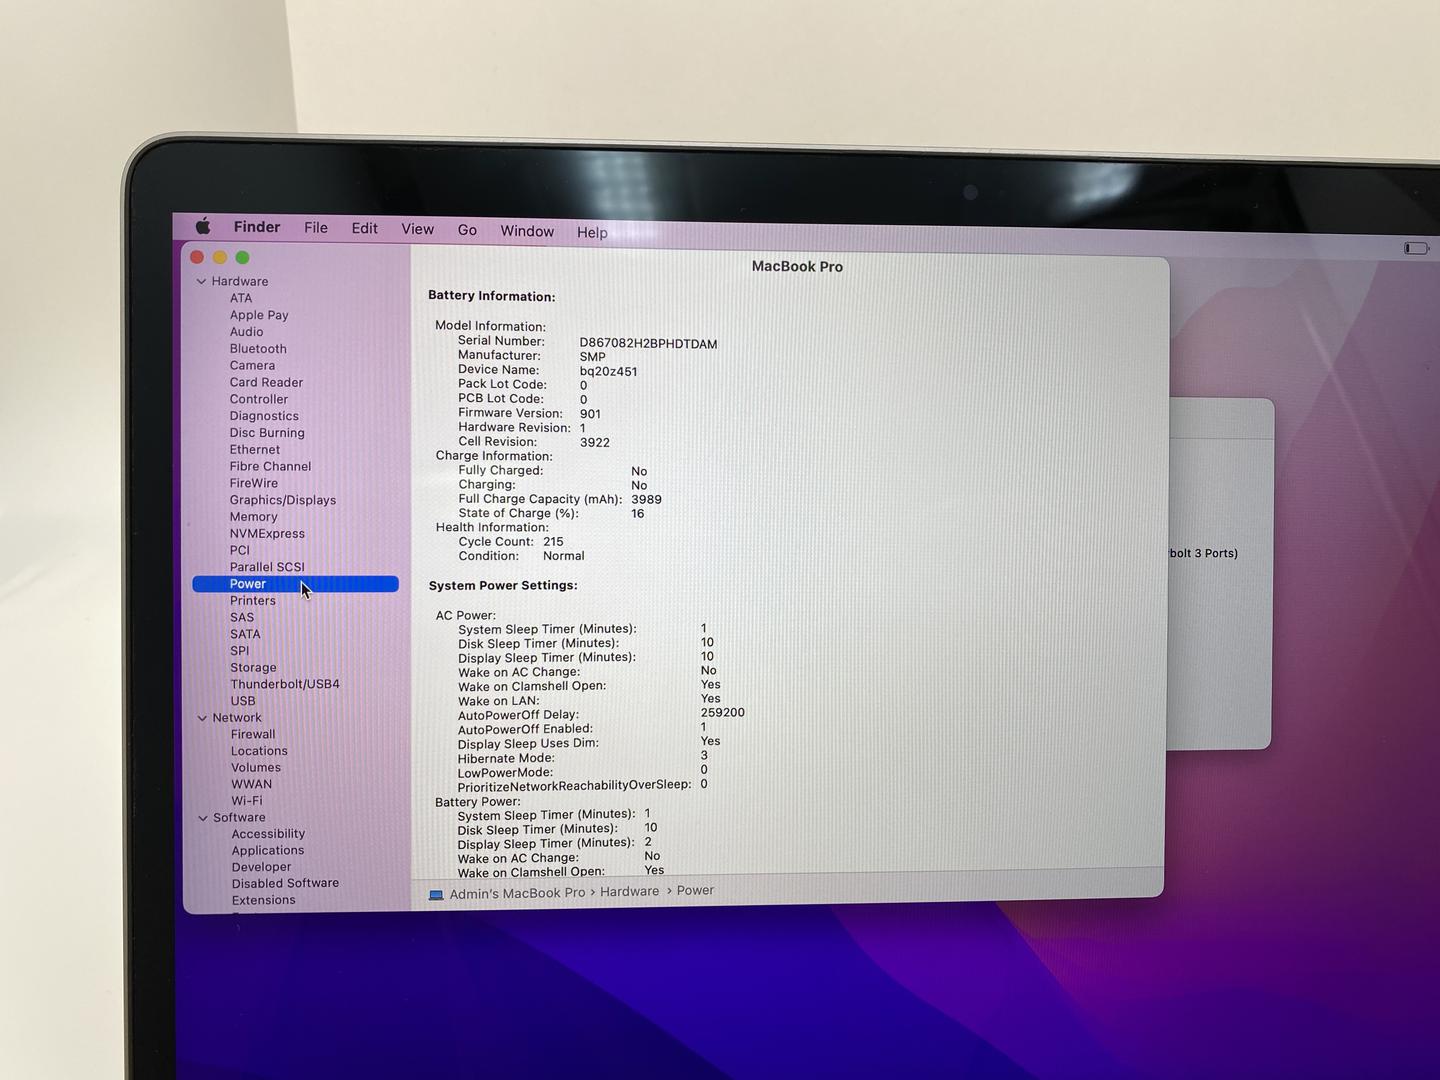
Task: Select SPI in the sidebar
Action: point(239,650)
